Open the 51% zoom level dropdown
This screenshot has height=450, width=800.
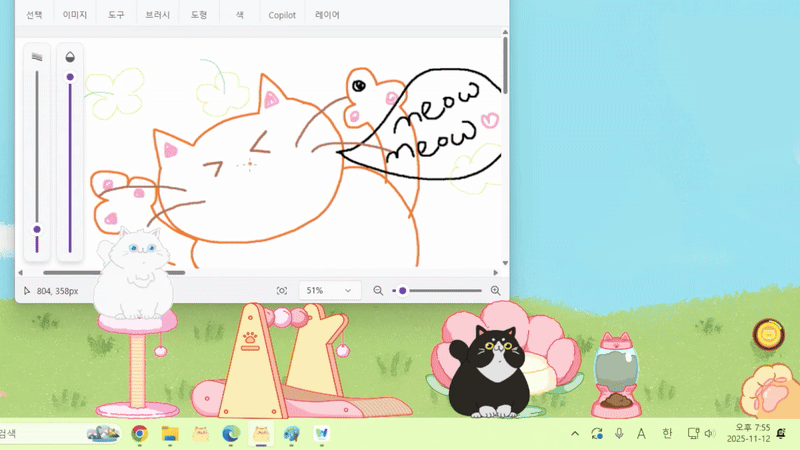click(329, 290)
